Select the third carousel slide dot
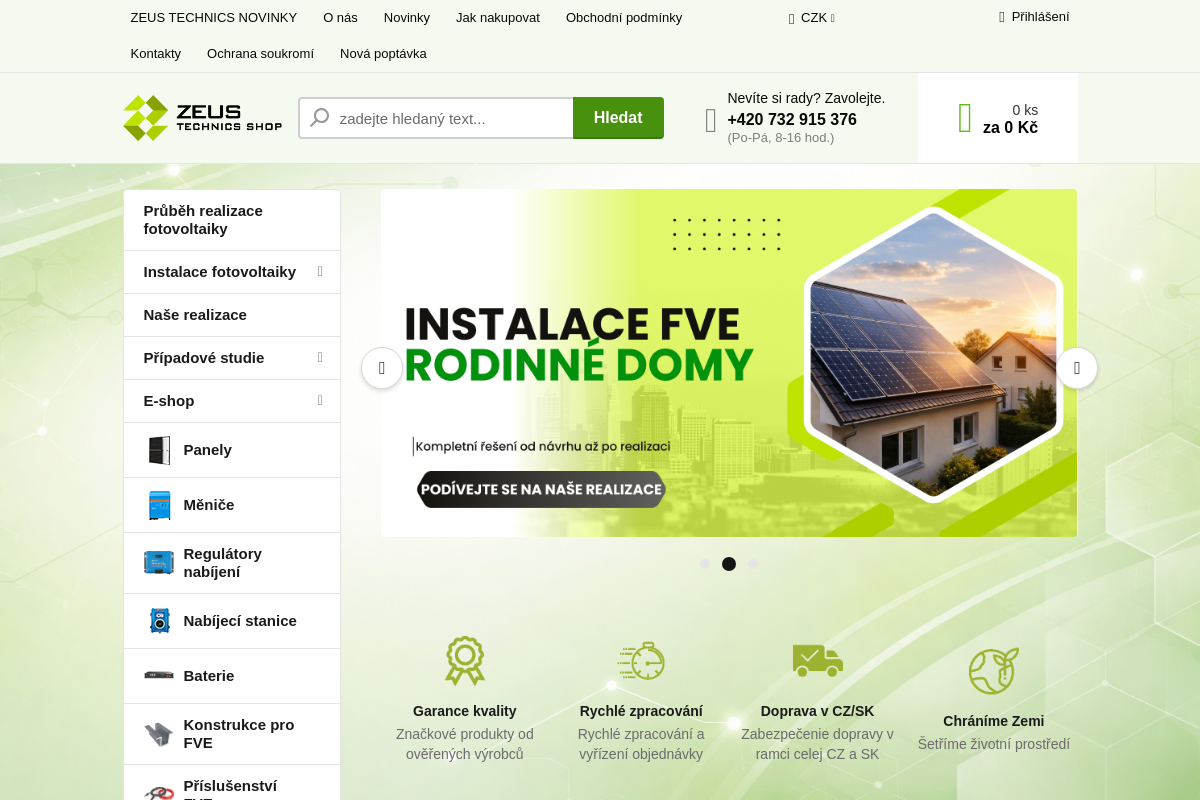 click(753, 564)
